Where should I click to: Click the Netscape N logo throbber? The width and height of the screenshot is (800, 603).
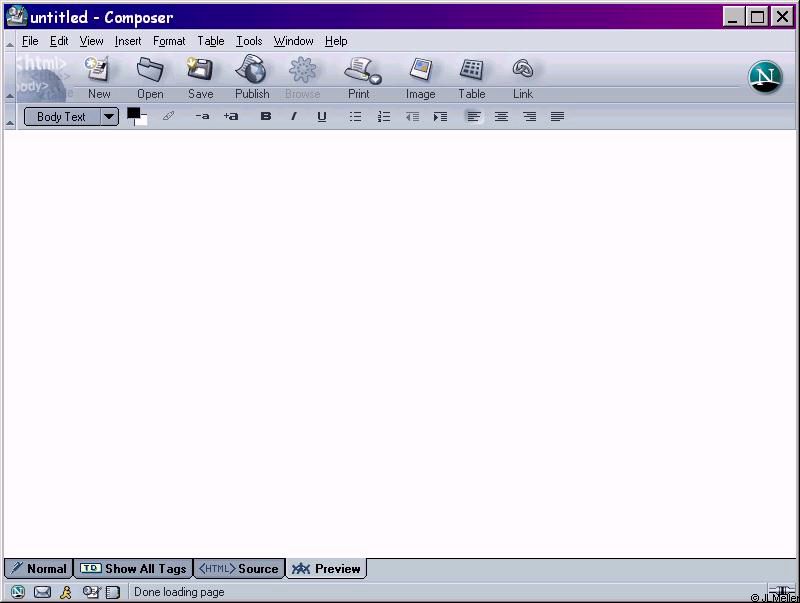coord(765,77)
